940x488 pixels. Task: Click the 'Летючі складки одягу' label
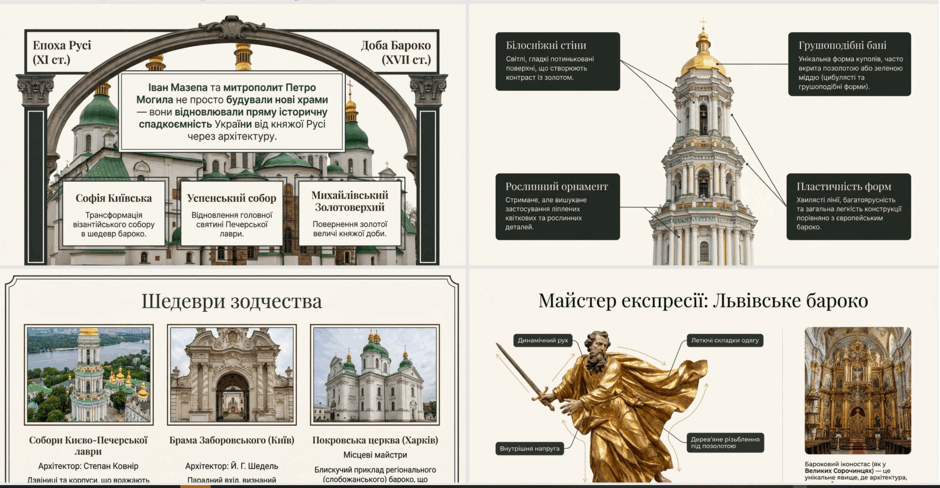click(724, 341)
